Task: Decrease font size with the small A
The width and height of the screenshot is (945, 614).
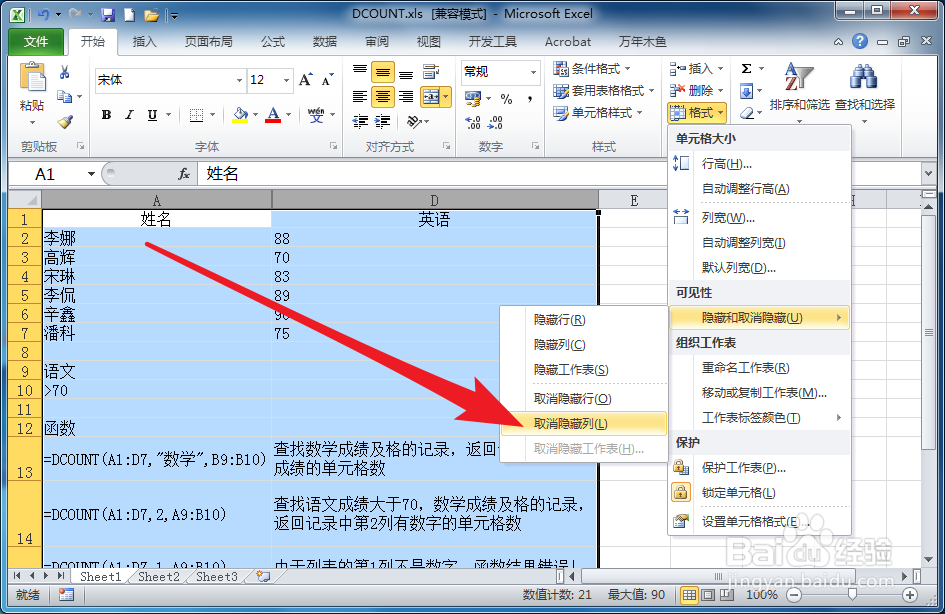Action: pos(327,80)
